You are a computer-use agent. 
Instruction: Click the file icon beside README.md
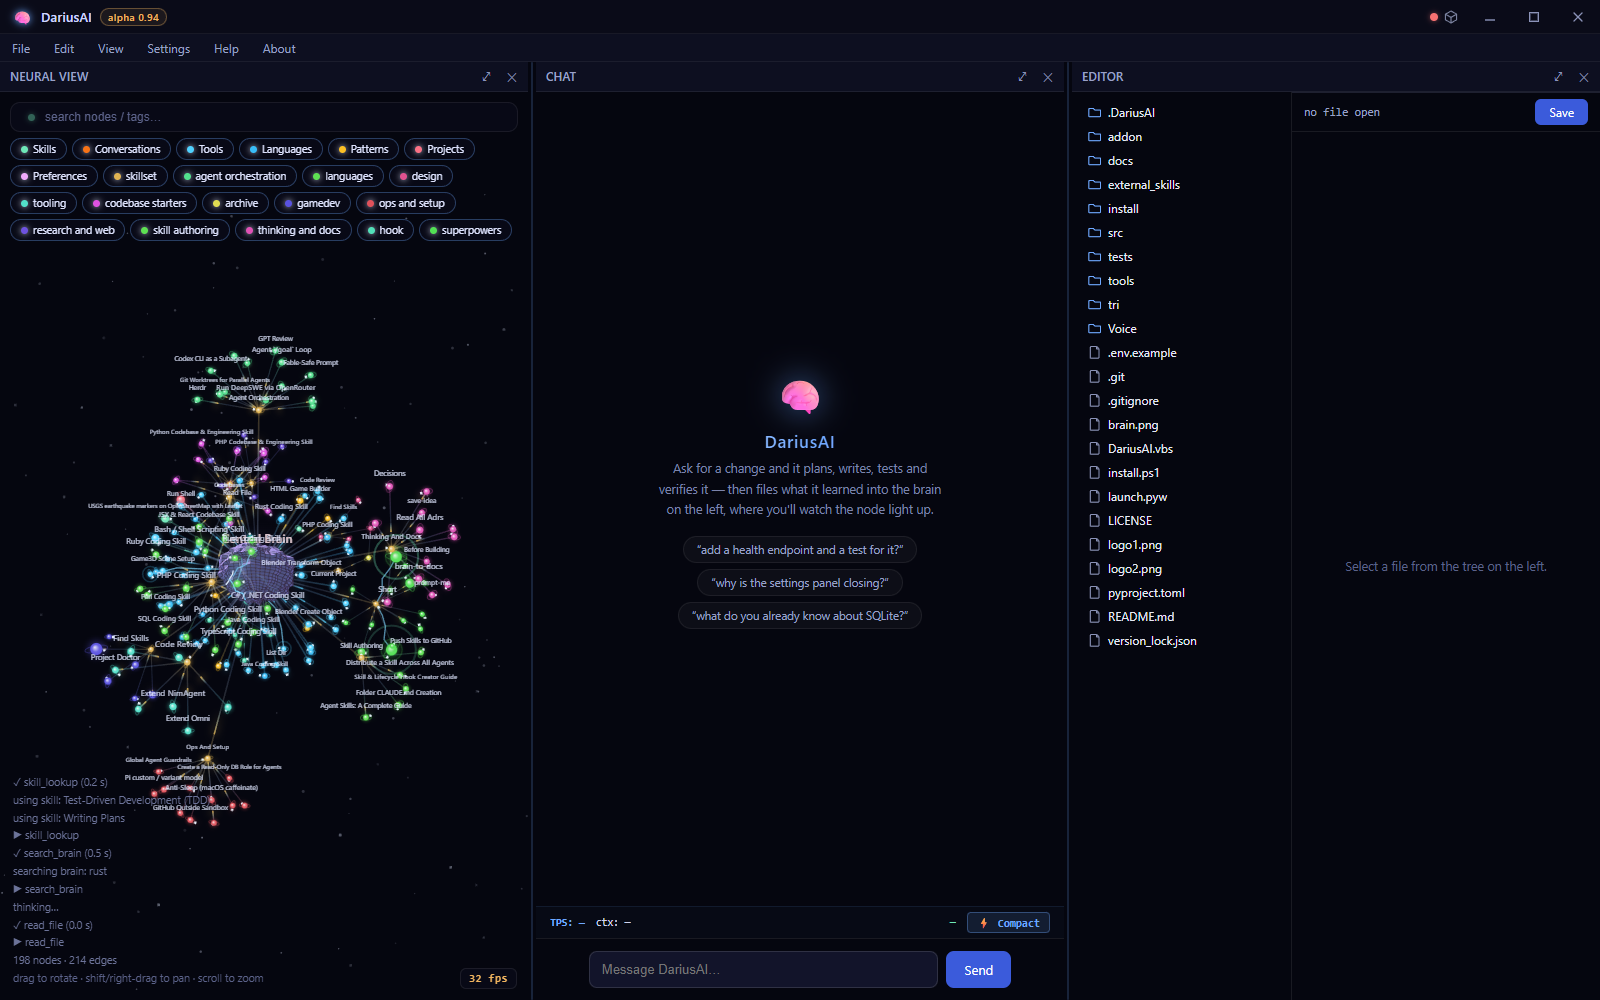(x=1094, y=617)
